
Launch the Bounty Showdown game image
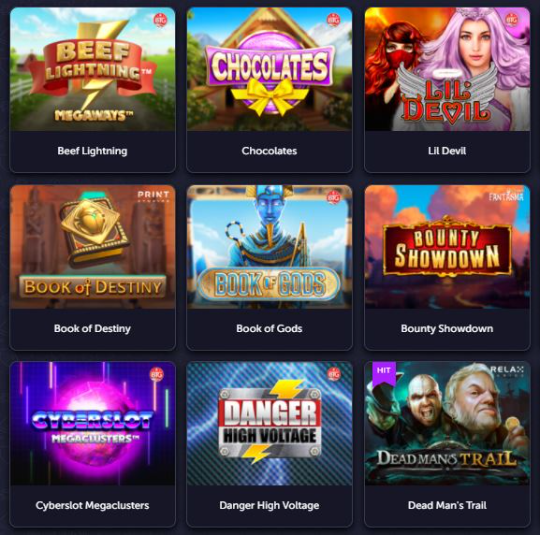447,247
